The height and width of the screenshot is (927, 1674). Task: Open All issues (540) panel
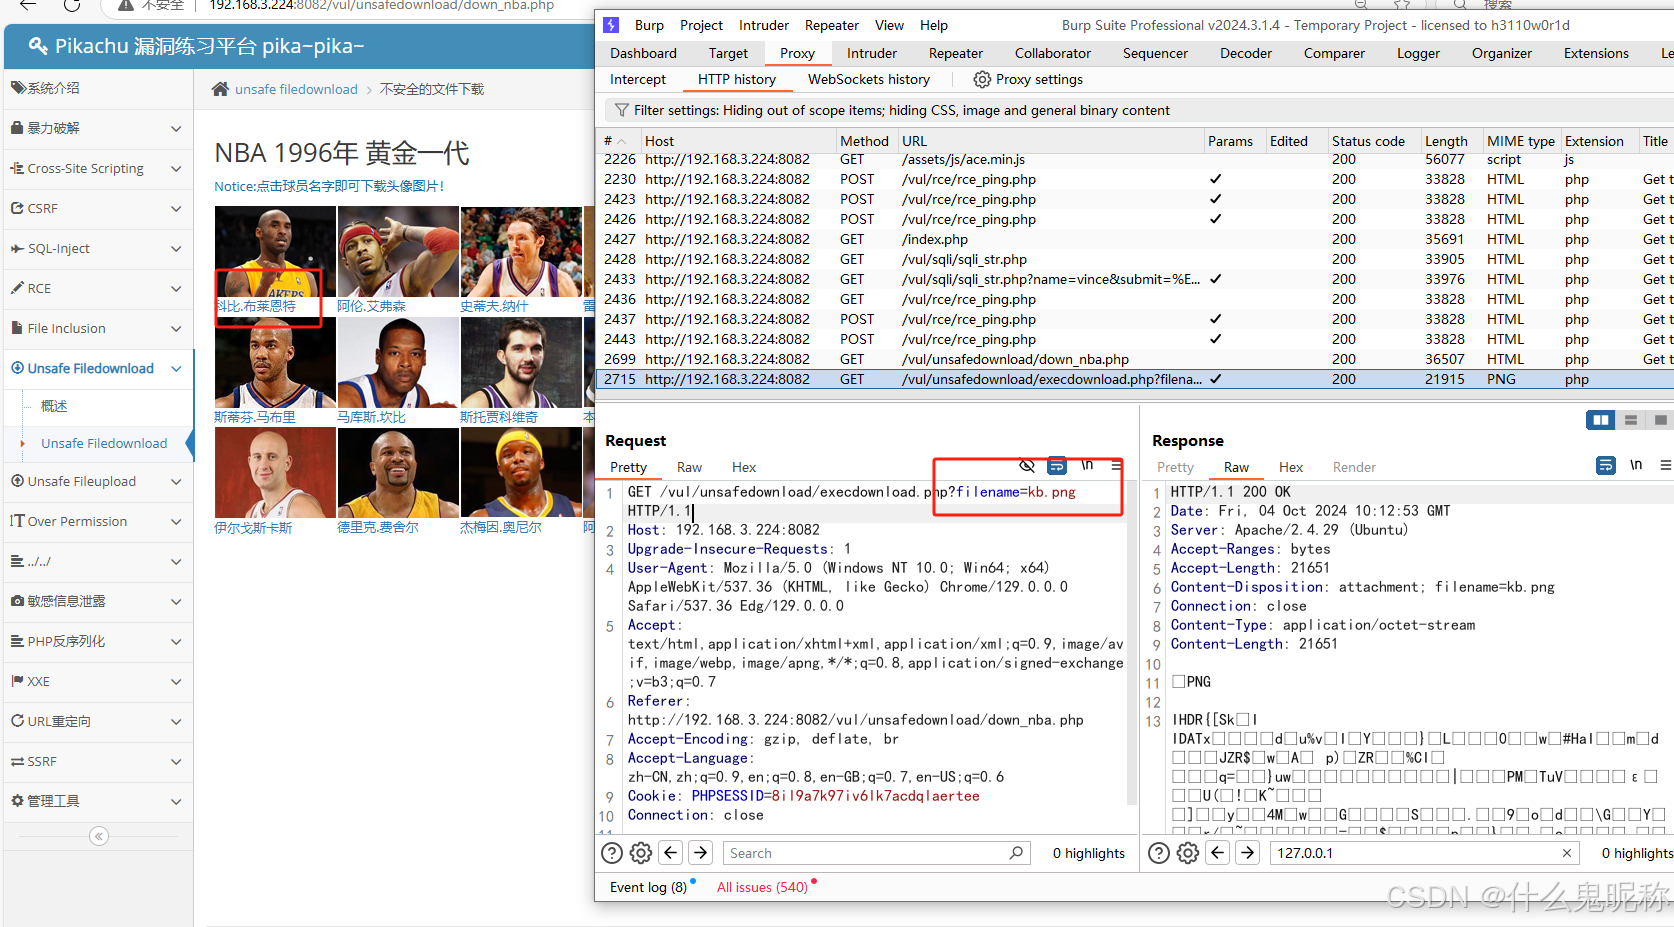[x=762, y=887]
